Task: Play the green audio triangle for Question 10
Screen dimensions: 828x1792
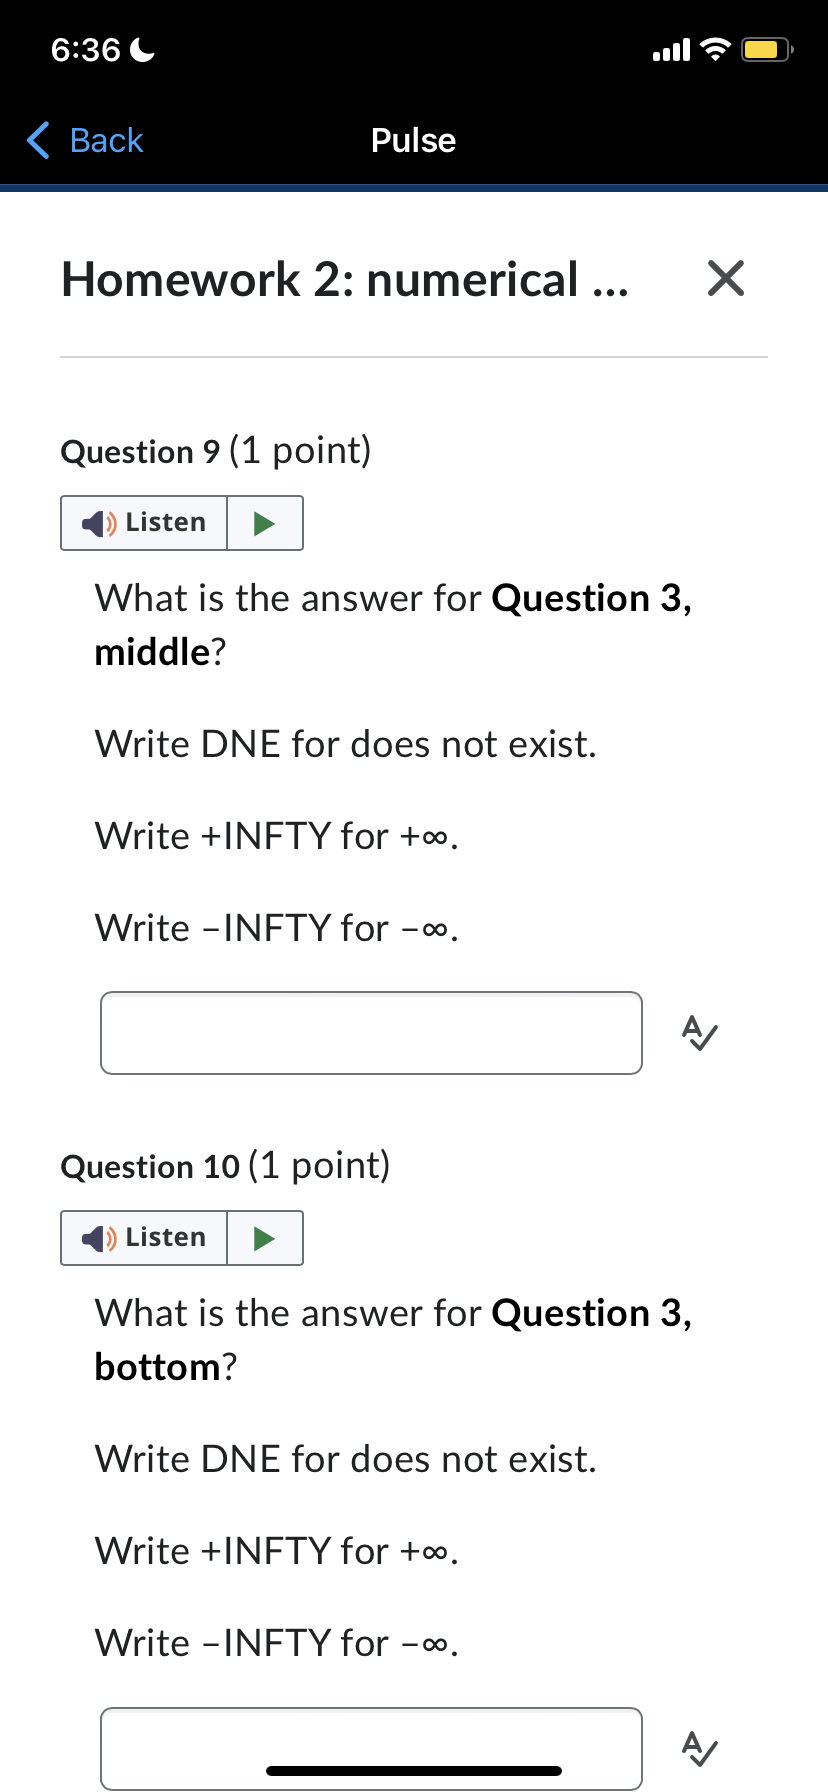Action: tap(266, 1238)
